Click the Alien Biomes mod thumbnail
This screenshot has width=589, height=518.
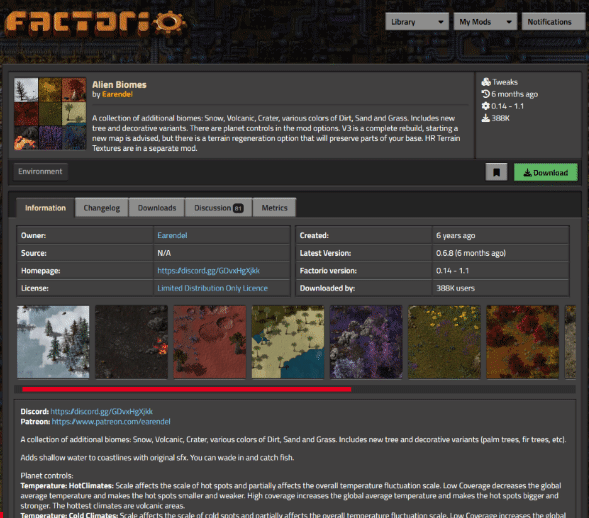coord(50,114)
